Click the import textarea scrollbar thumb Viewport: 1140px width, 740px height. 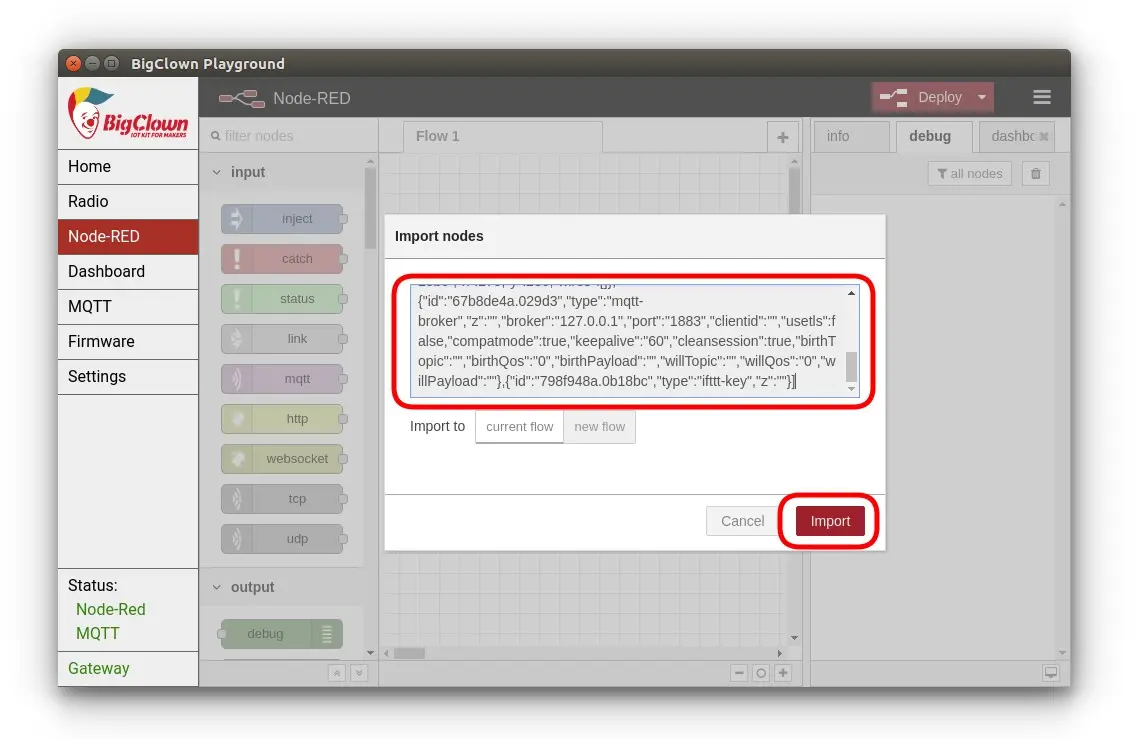[x=851, y=366]
